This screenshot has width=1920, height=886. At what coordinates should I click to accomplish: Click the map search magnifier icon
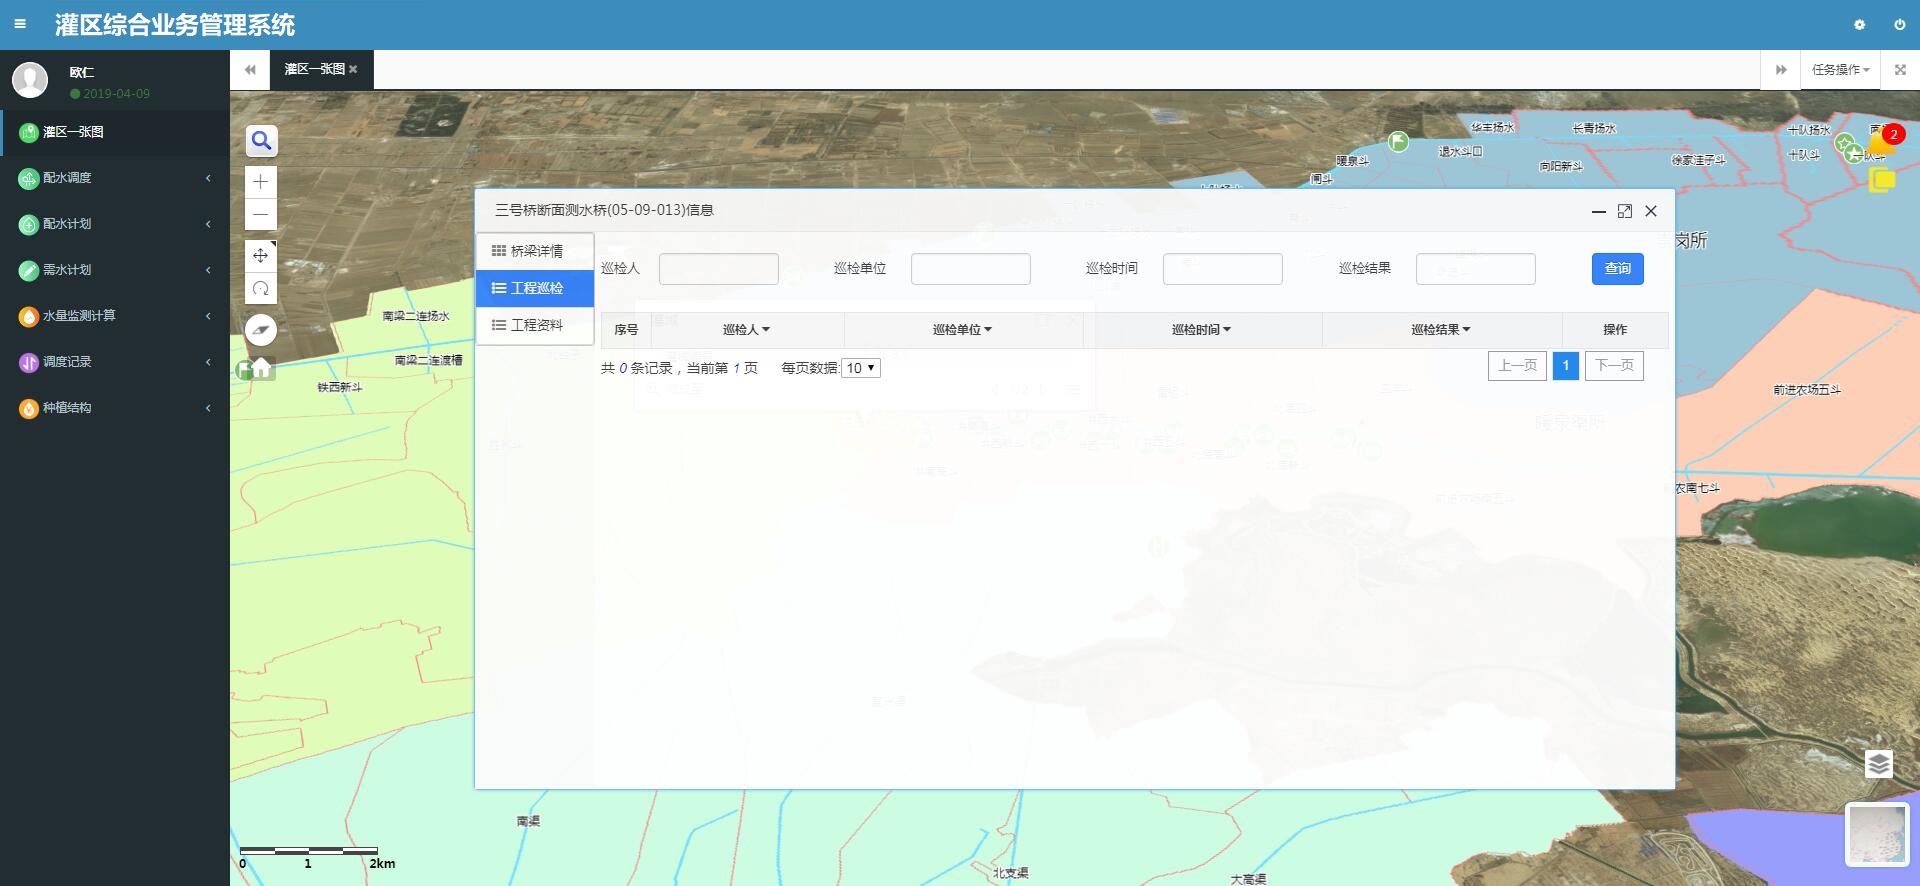coord(261,141)
